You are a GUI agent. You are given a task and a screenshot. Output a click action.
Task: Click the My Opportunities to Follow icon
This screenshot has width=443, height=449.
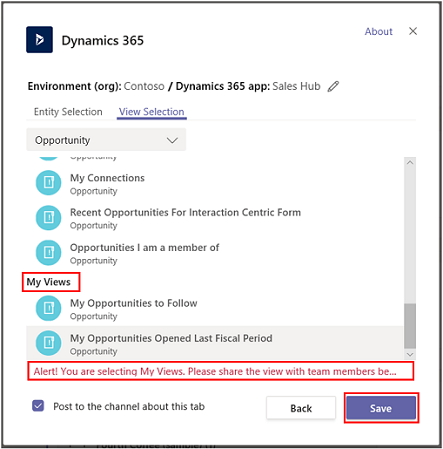(x=49, y=308)
